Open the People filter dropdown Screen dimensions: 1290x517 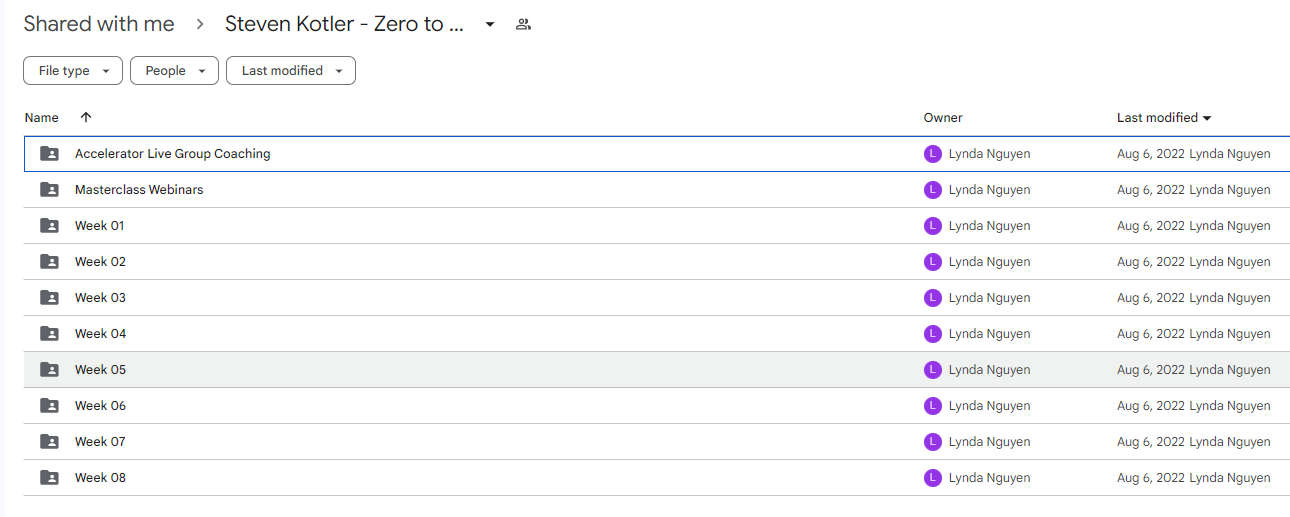174,71
